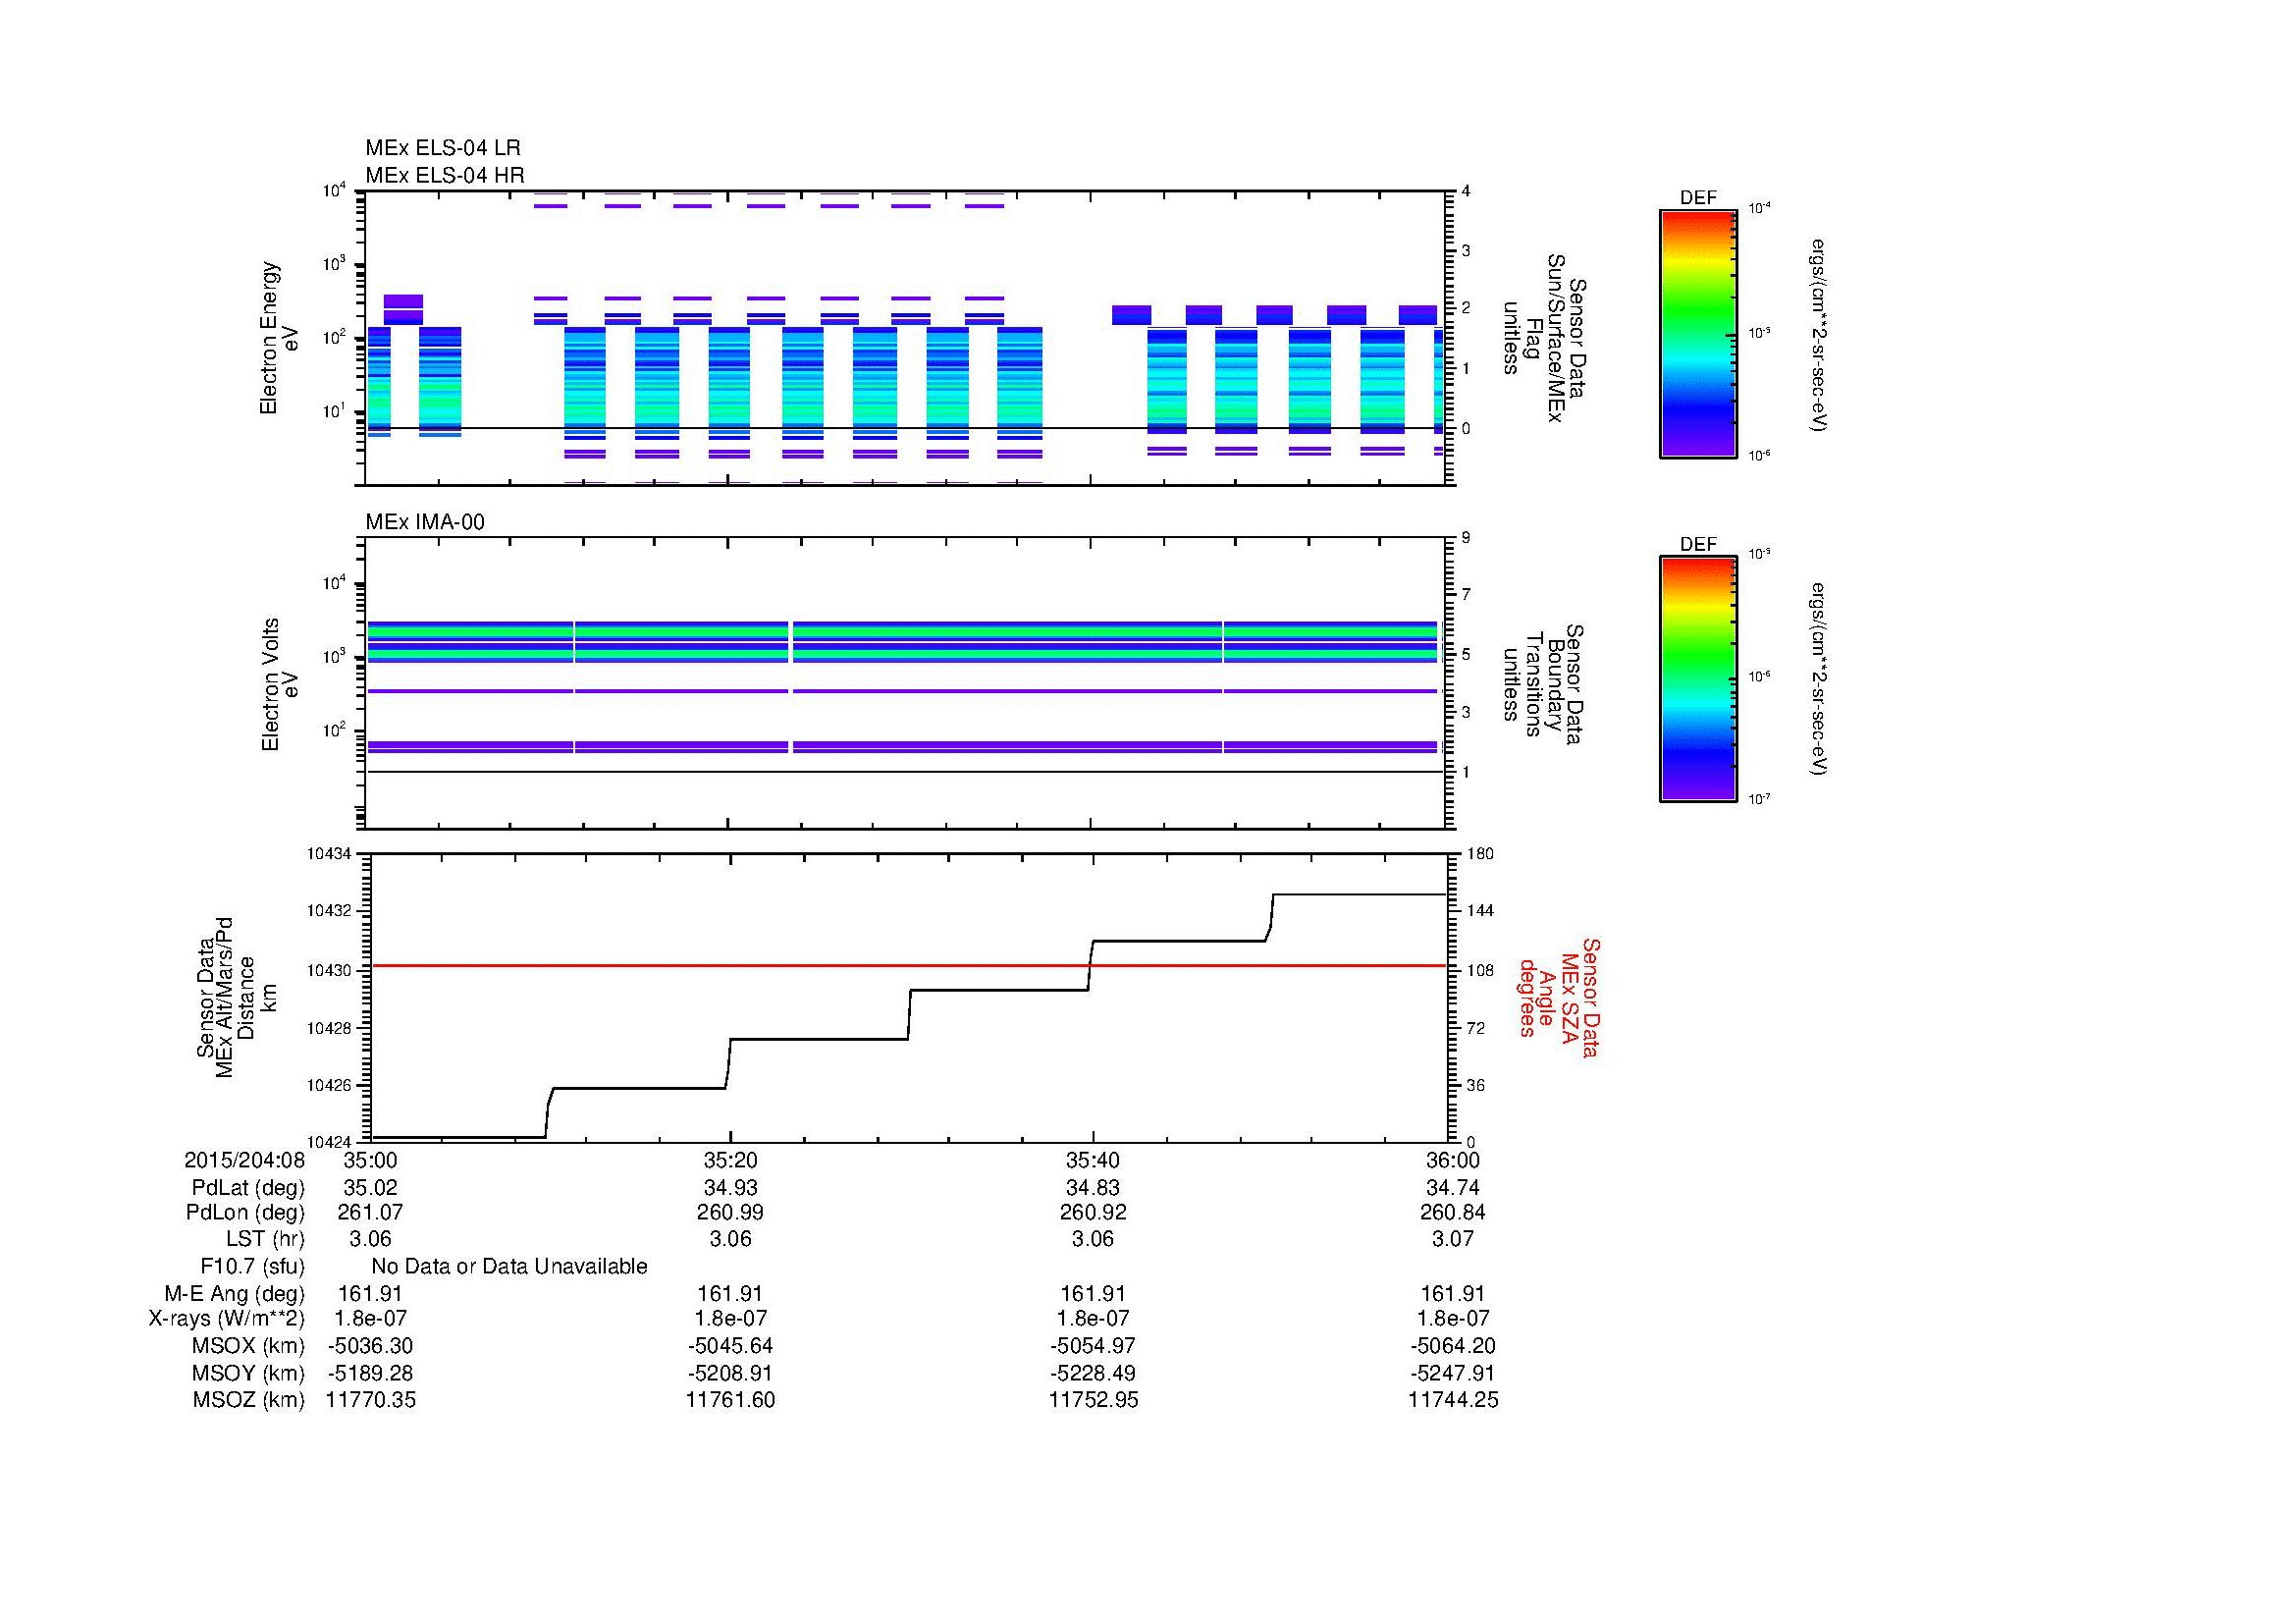Click the '10434' altitude axis tick label

pos(329,854)
